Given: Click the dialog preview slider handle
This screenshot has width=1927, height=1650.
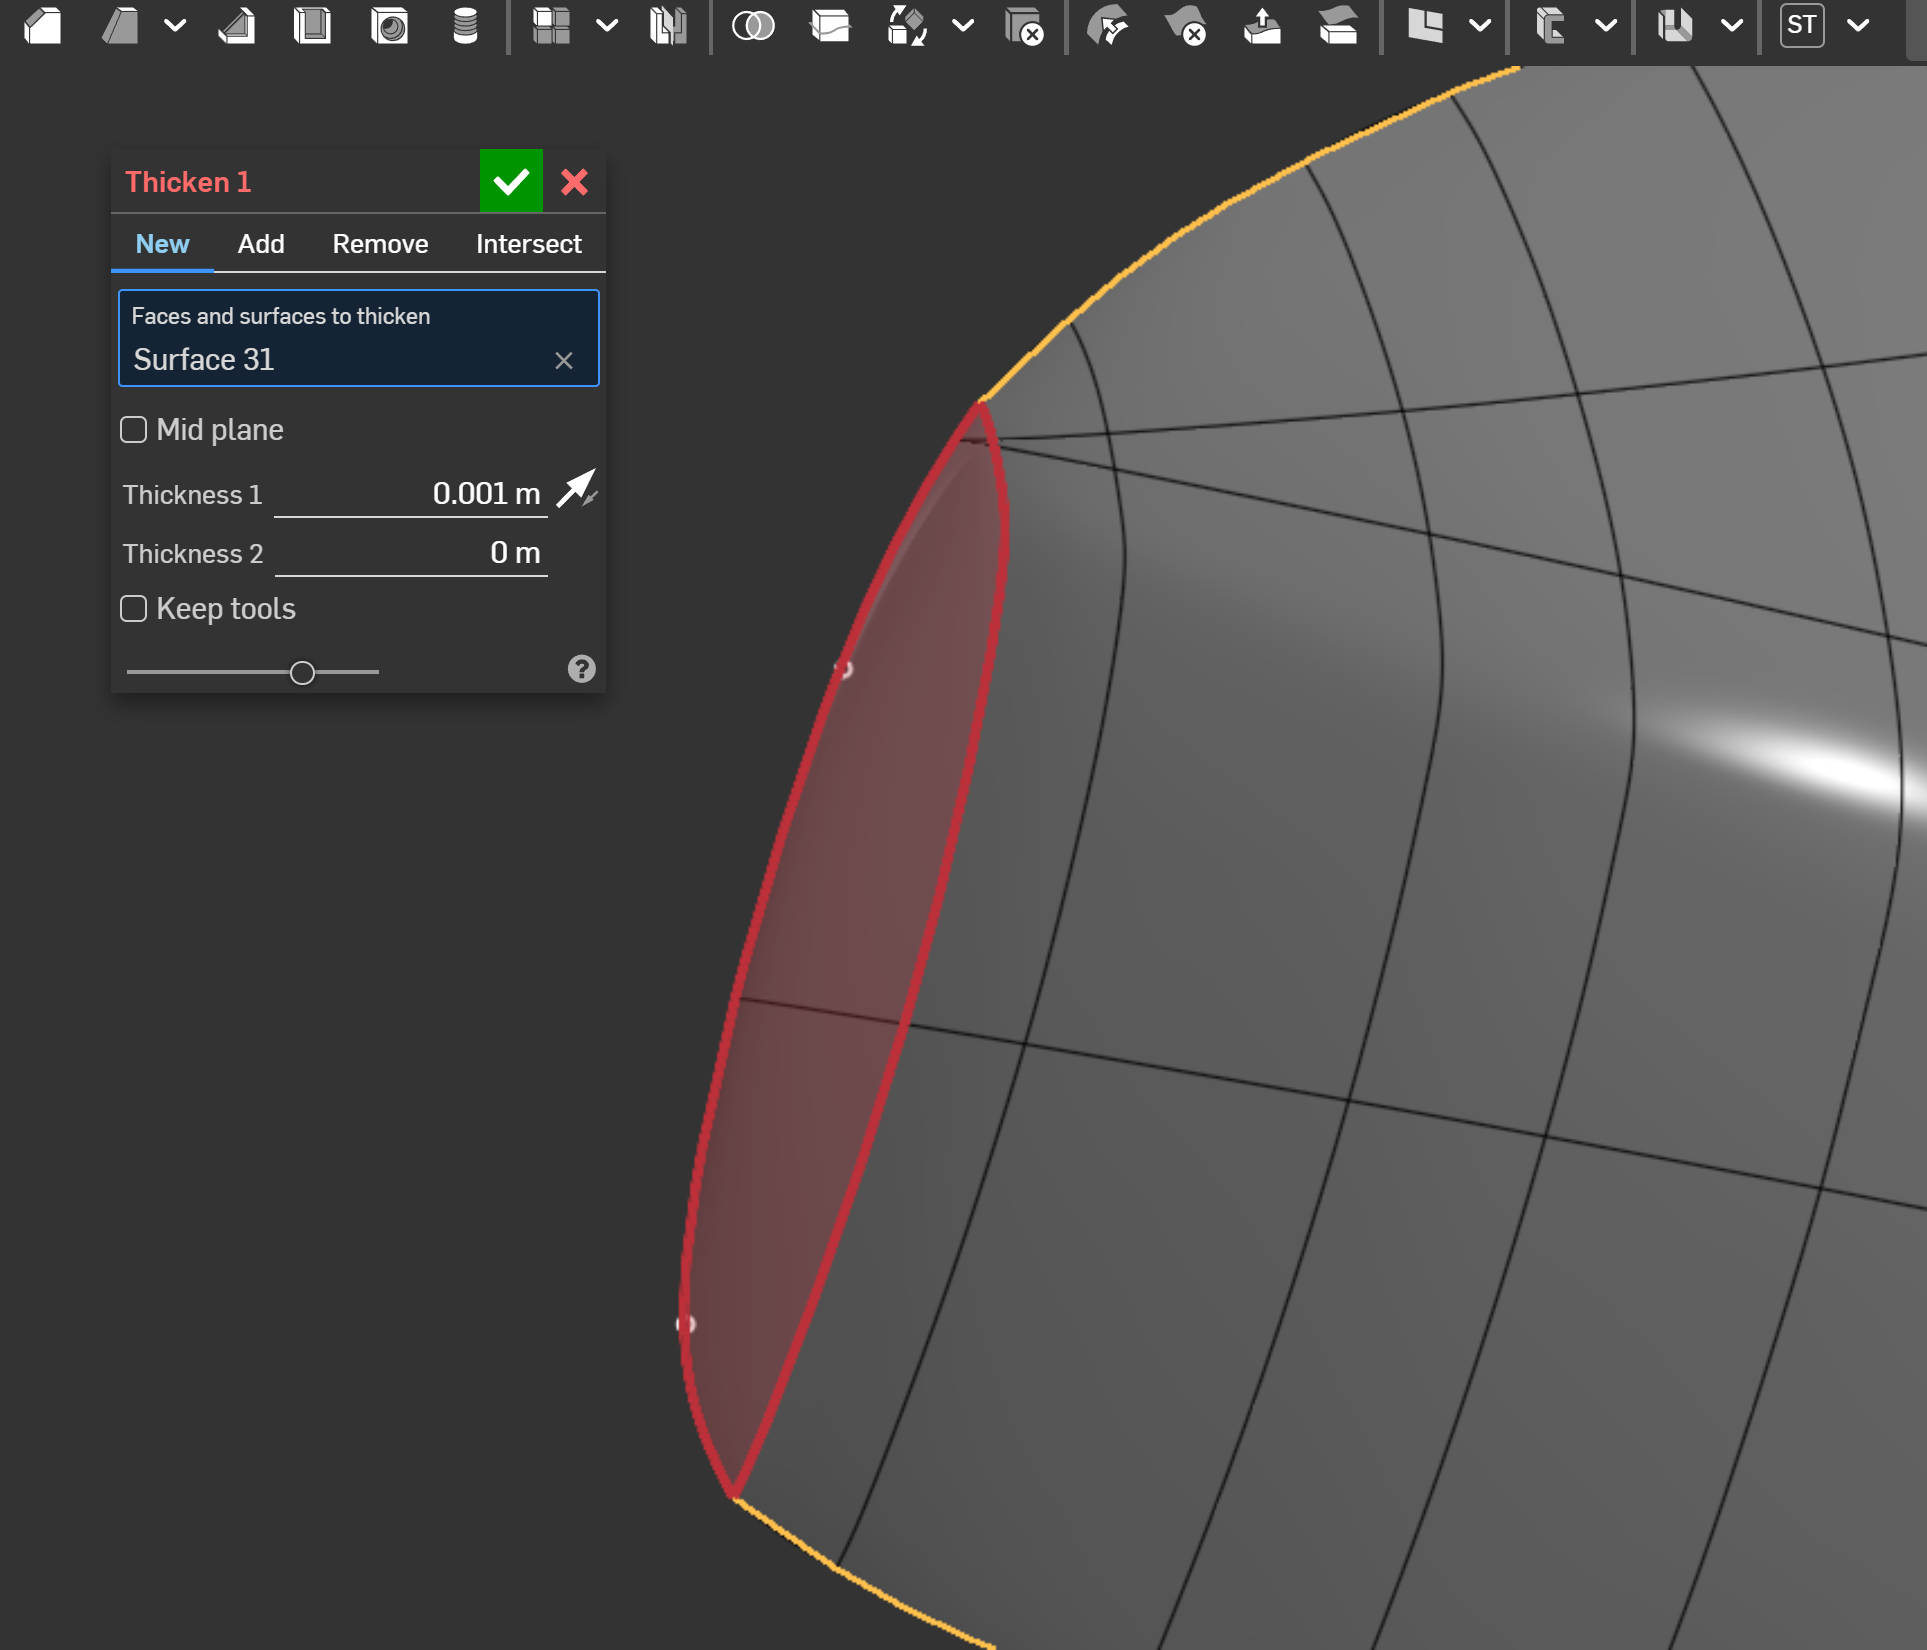Looking at the screenshot, I should [x=302, y=673].
